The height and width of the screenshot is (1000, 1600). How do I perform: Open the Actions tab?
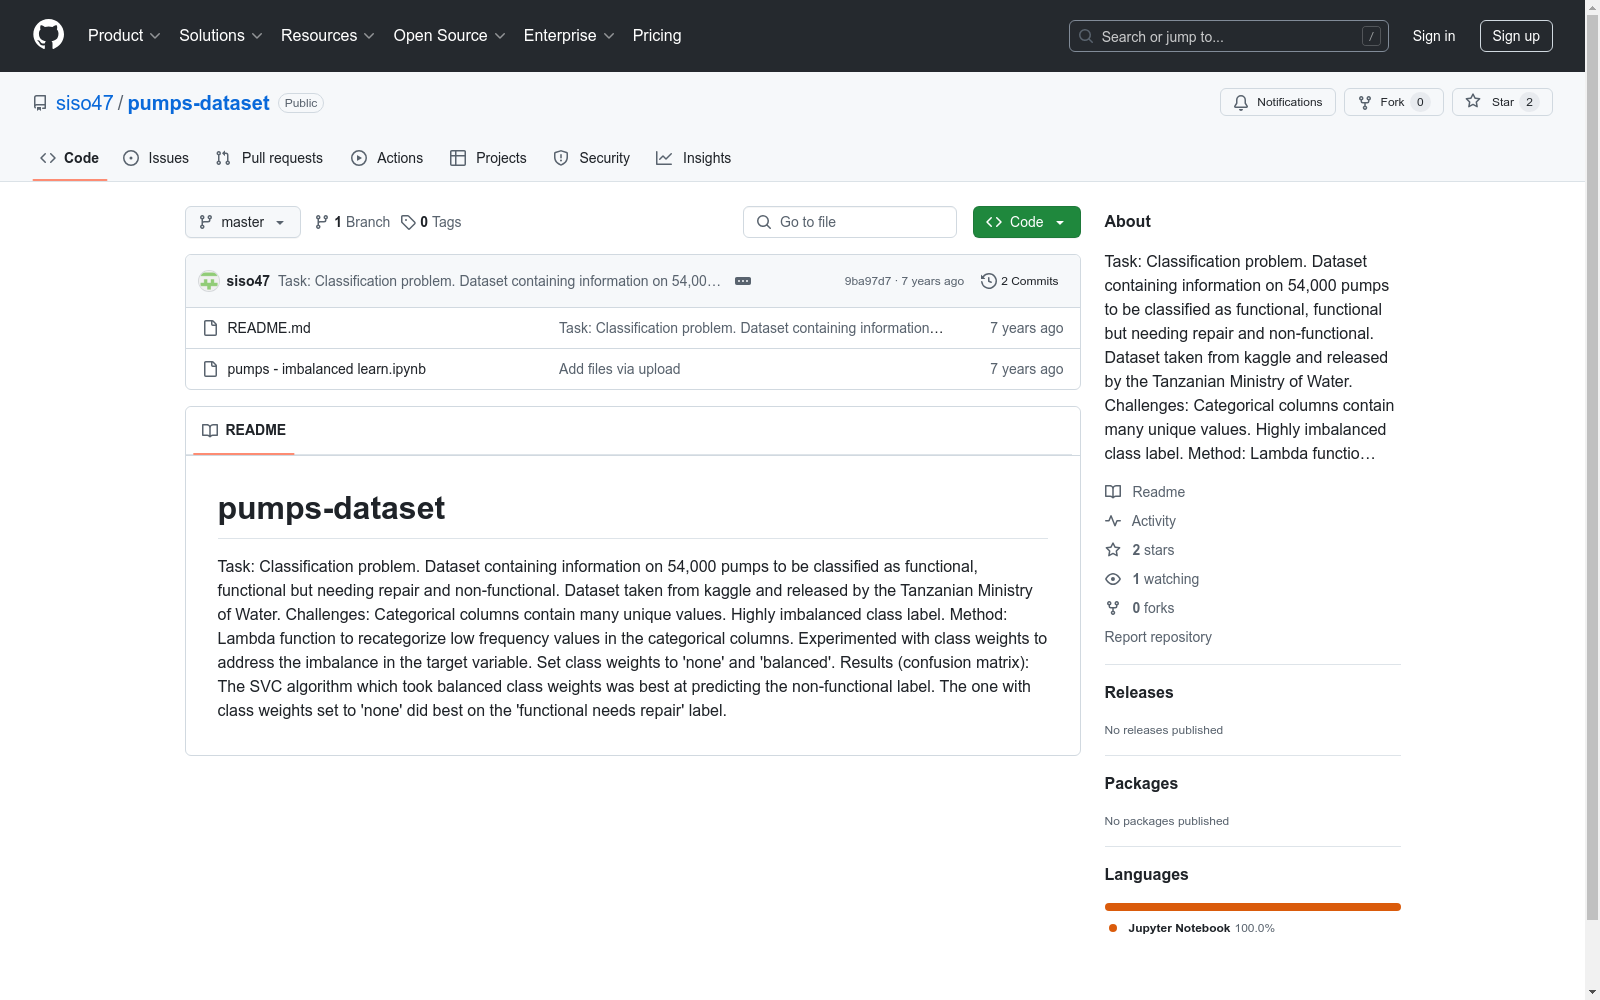387,158
